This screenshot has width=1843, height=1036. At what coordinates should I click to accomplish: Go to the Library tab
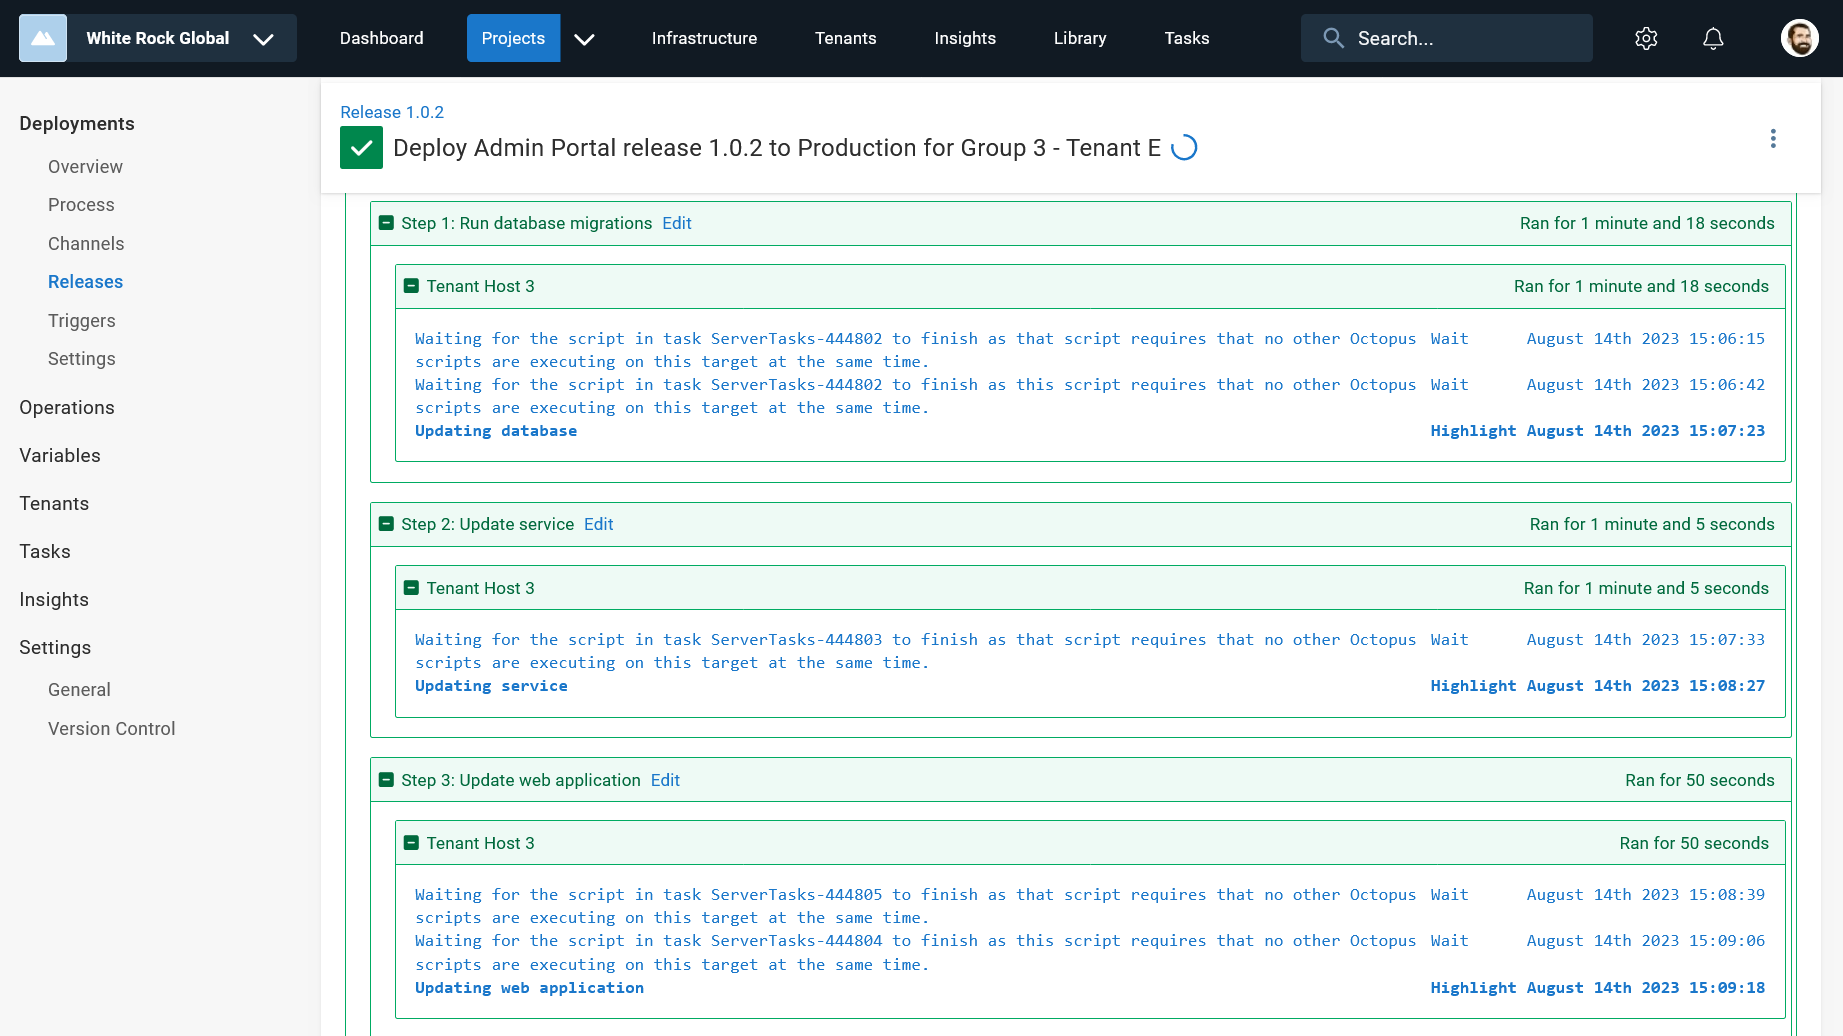1079,38
